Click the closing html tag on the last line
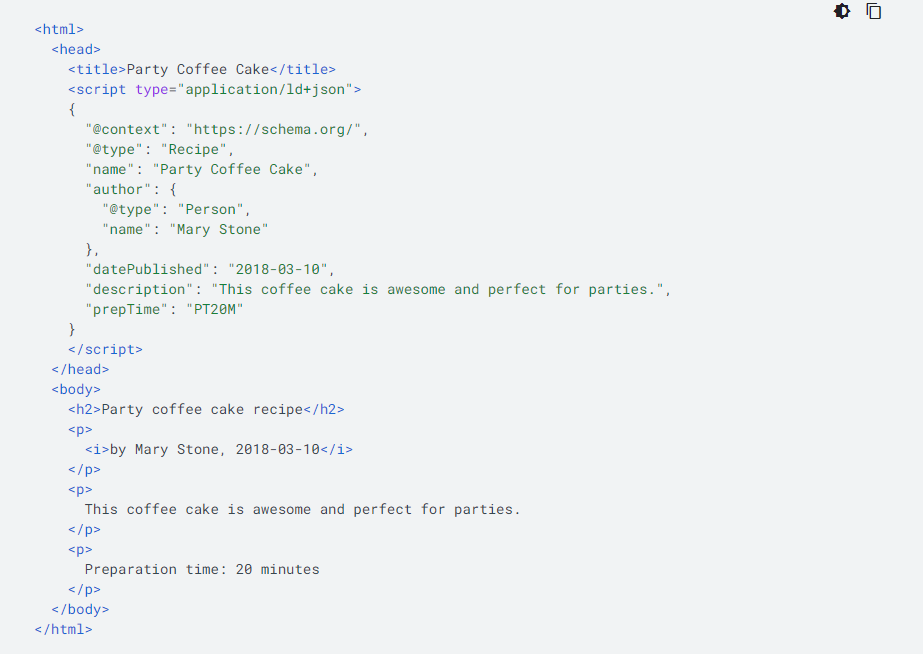 (x=63, y=629)
